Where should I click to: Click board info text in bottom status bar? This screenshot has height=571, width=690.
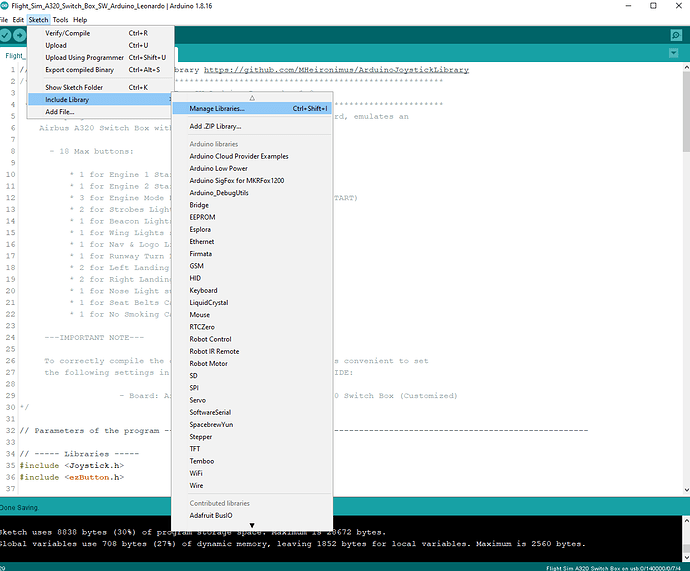click(x=613, y=568)
